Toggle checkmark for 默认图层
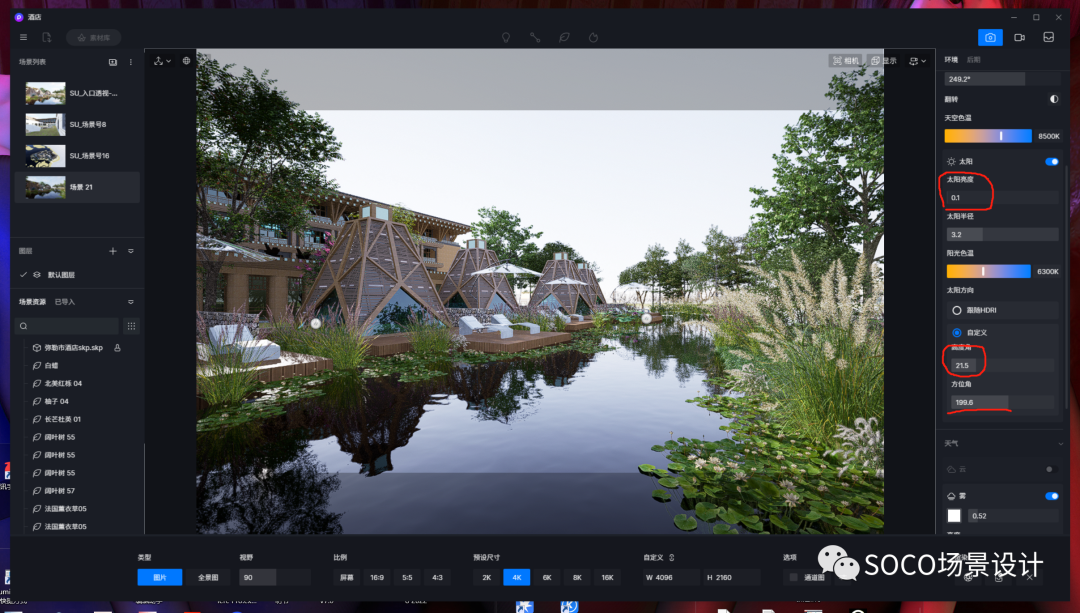Screen dimensions: 1080x613 [x=23, y=275]
